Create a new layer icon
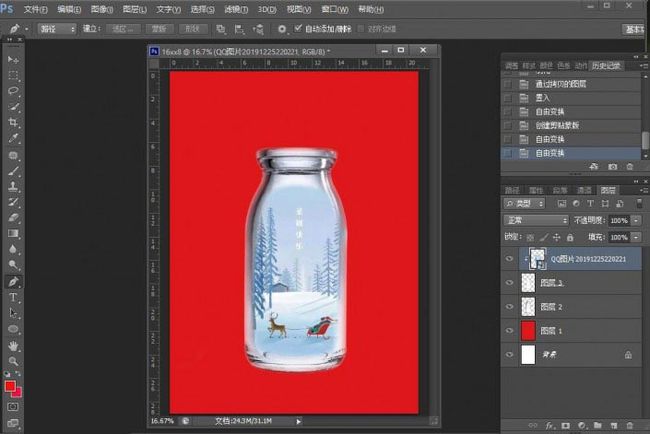This screenshot has width=650, height=434. point(614,425)
